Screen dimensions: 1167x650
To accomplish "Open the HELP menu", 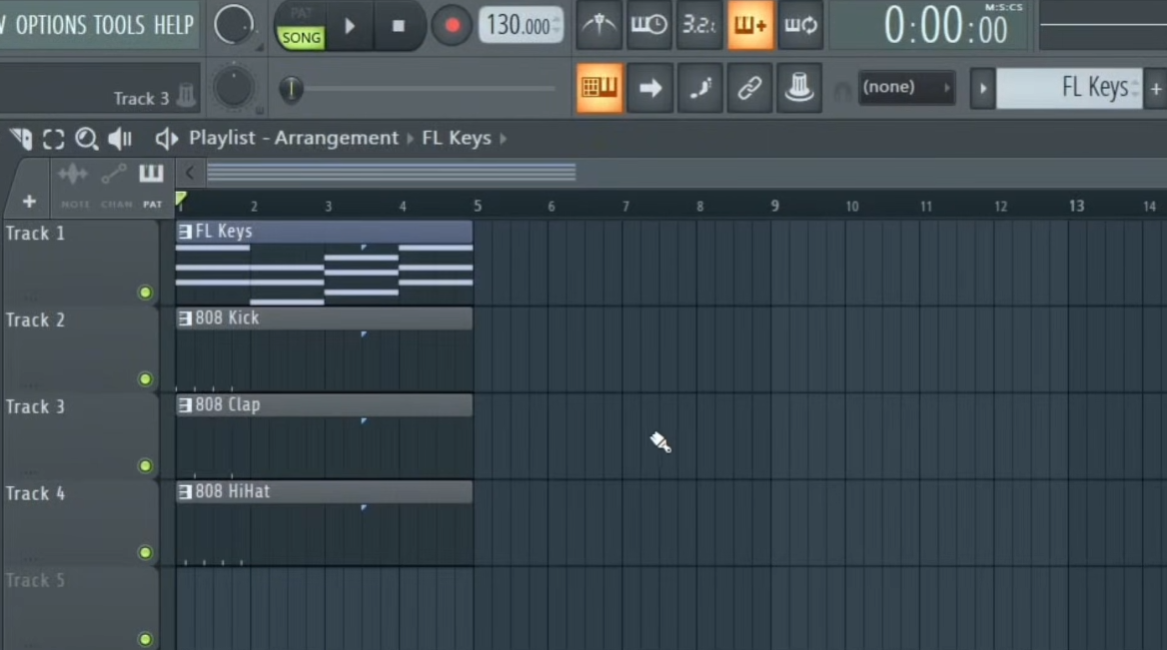I will (173, 25).
